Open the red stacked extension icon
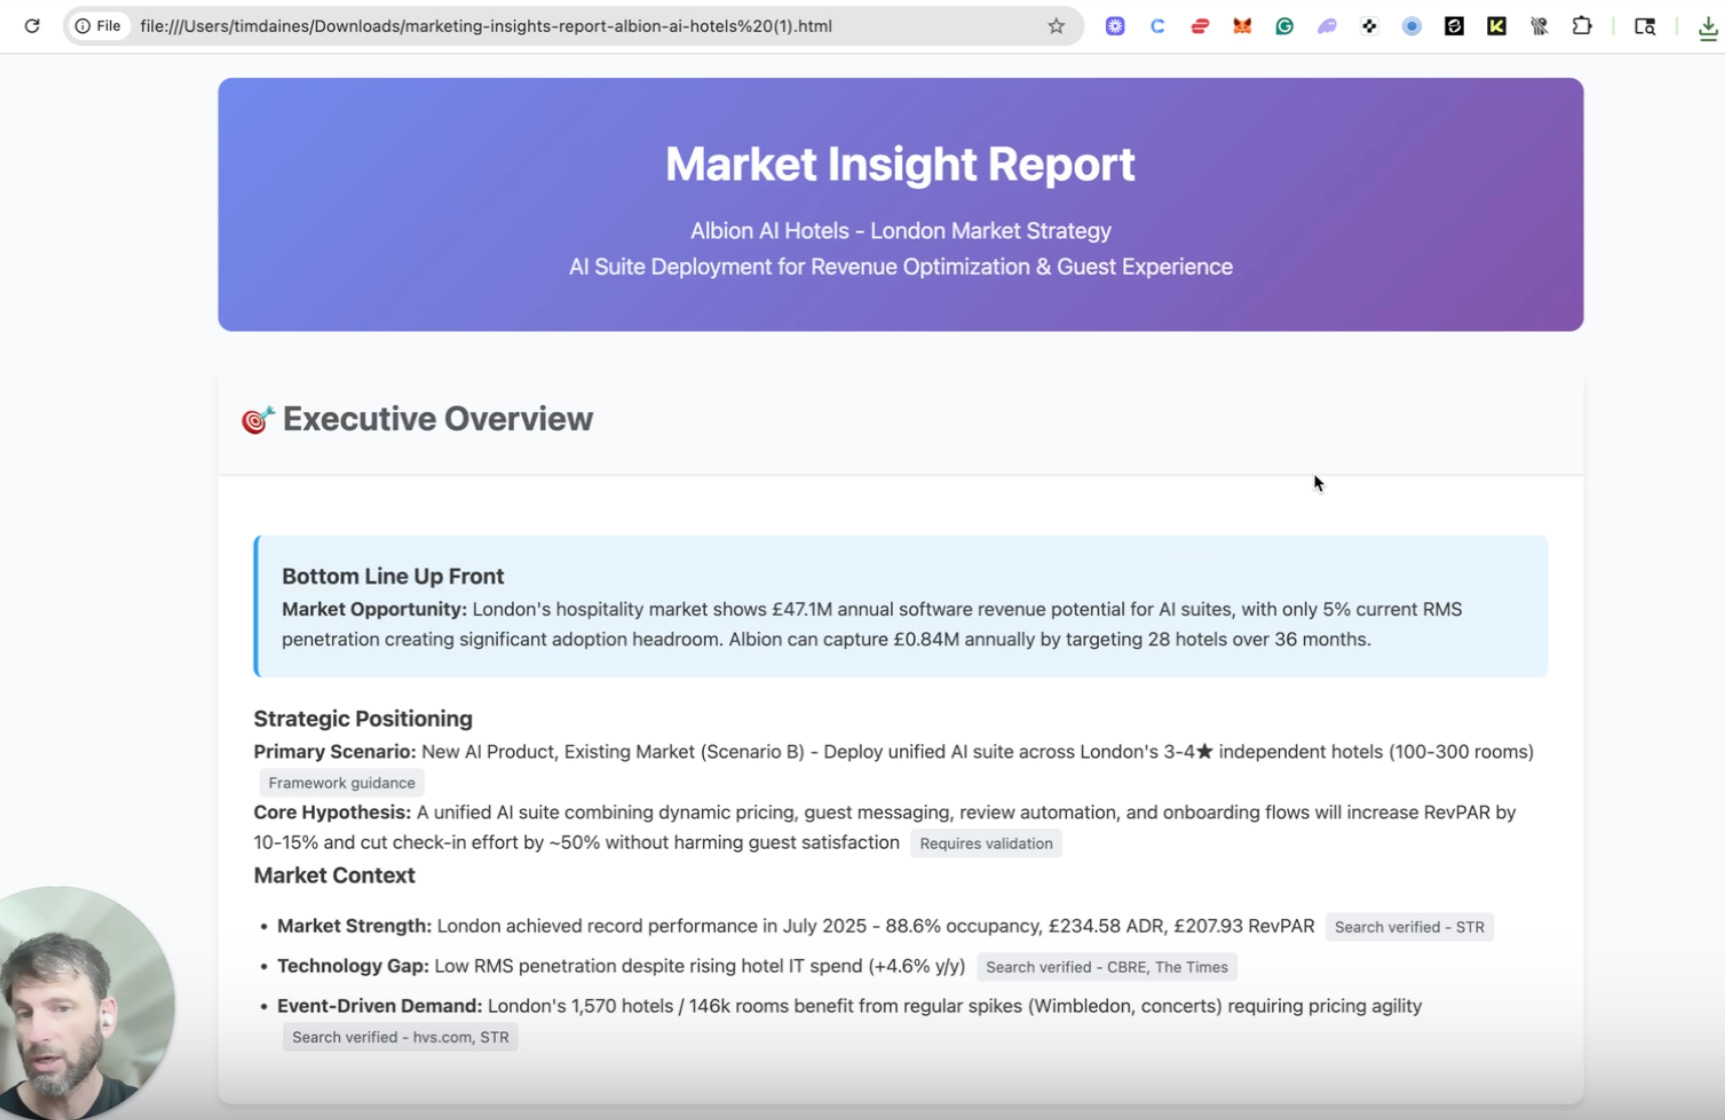This screenshot has width=1725, height=1120. 1200,26
